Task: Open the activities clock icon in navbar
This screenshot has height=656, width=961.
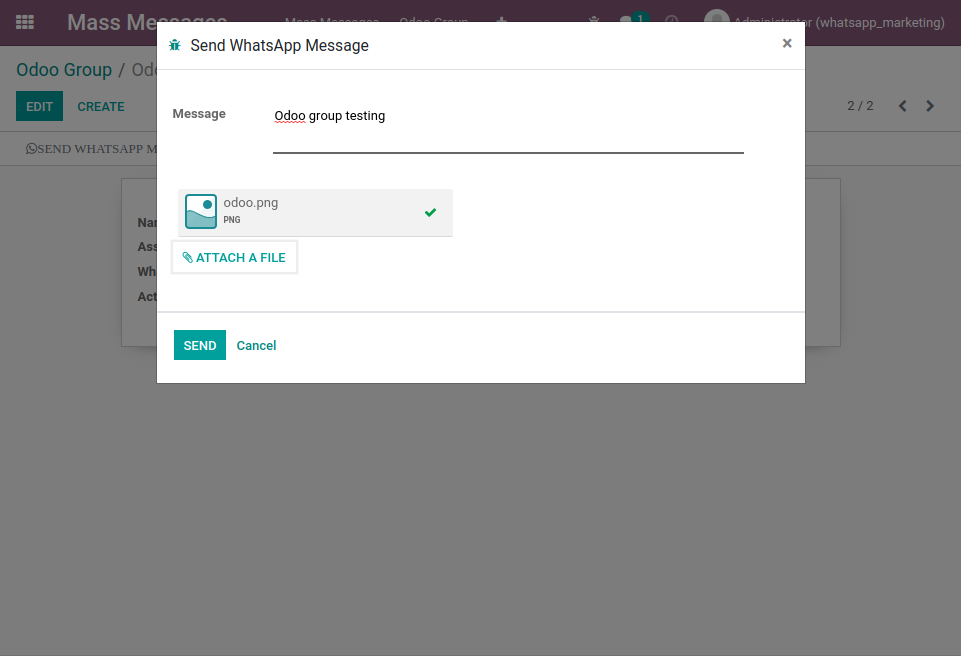Action: [672, 21]
